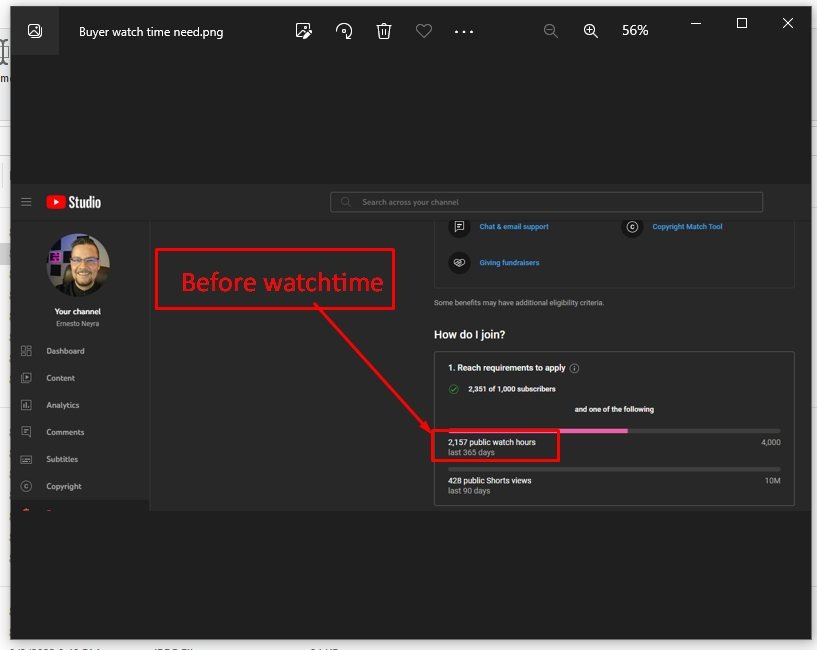Add photo to favorites with heart icon

(424, 31)
